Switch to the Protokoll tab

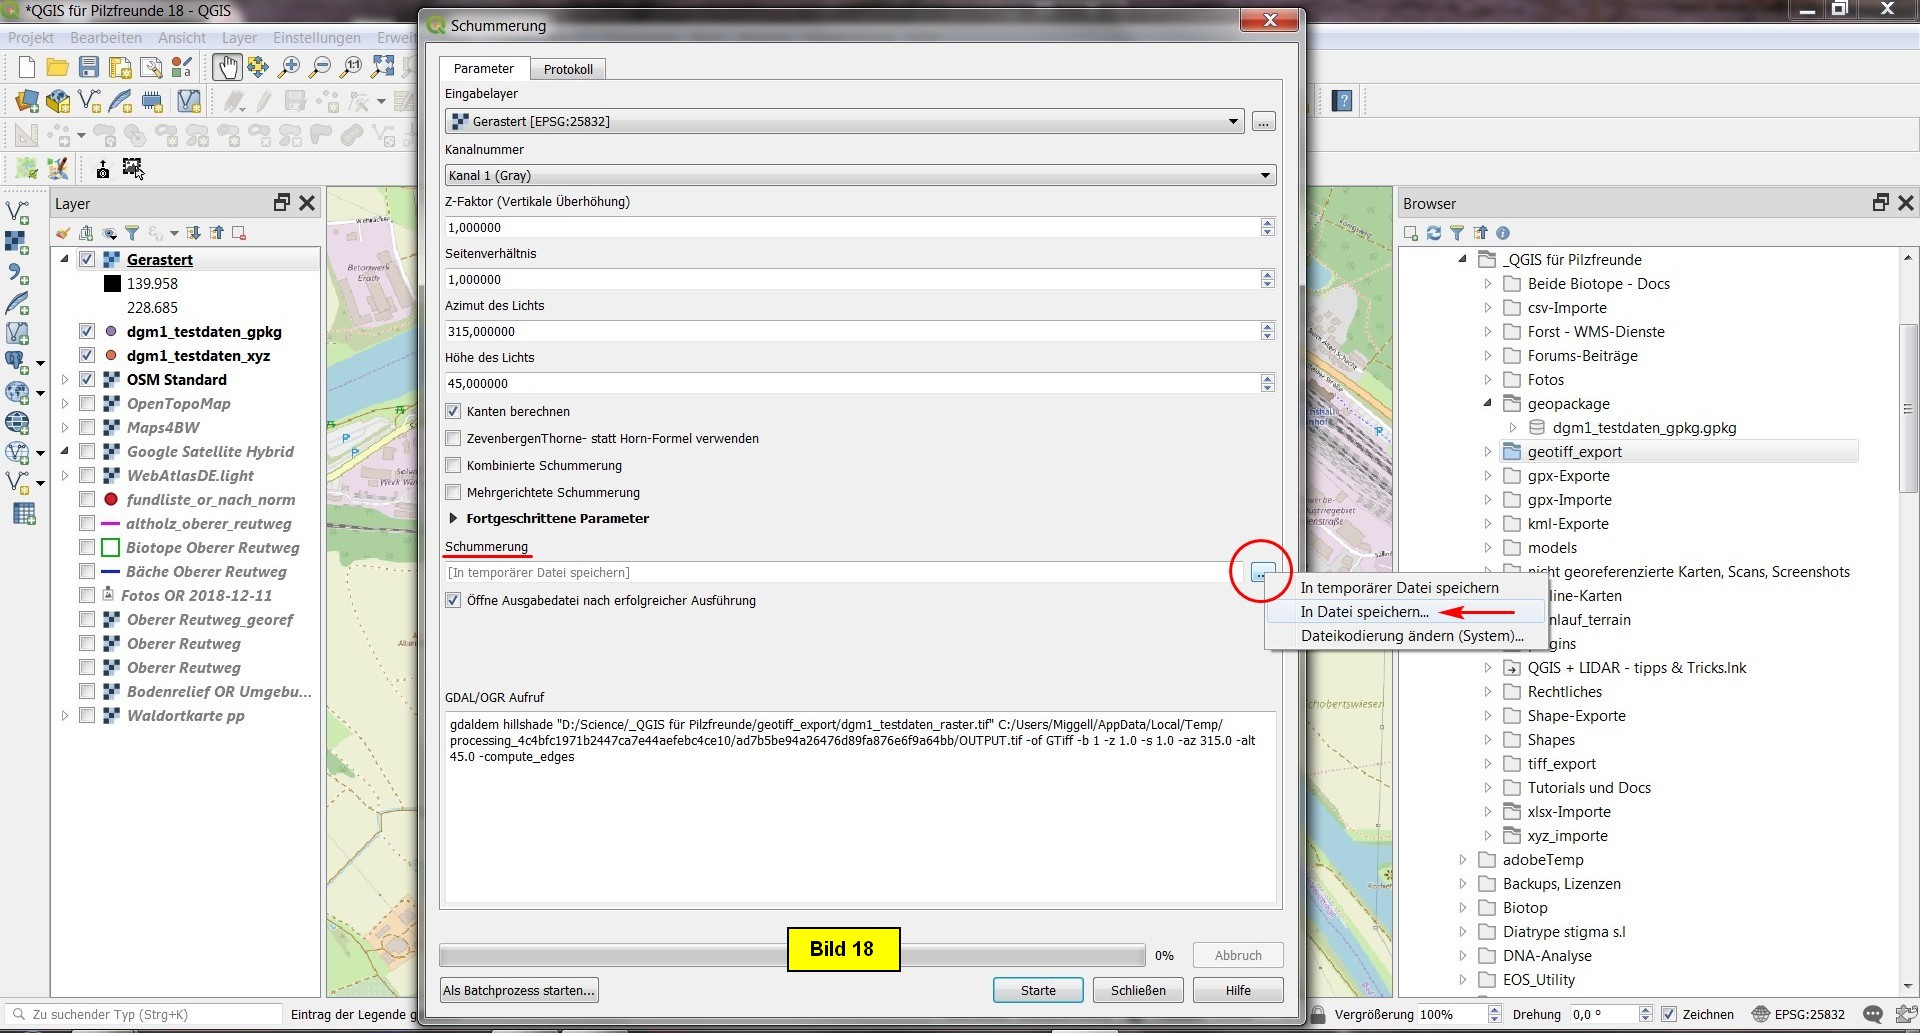568,69
